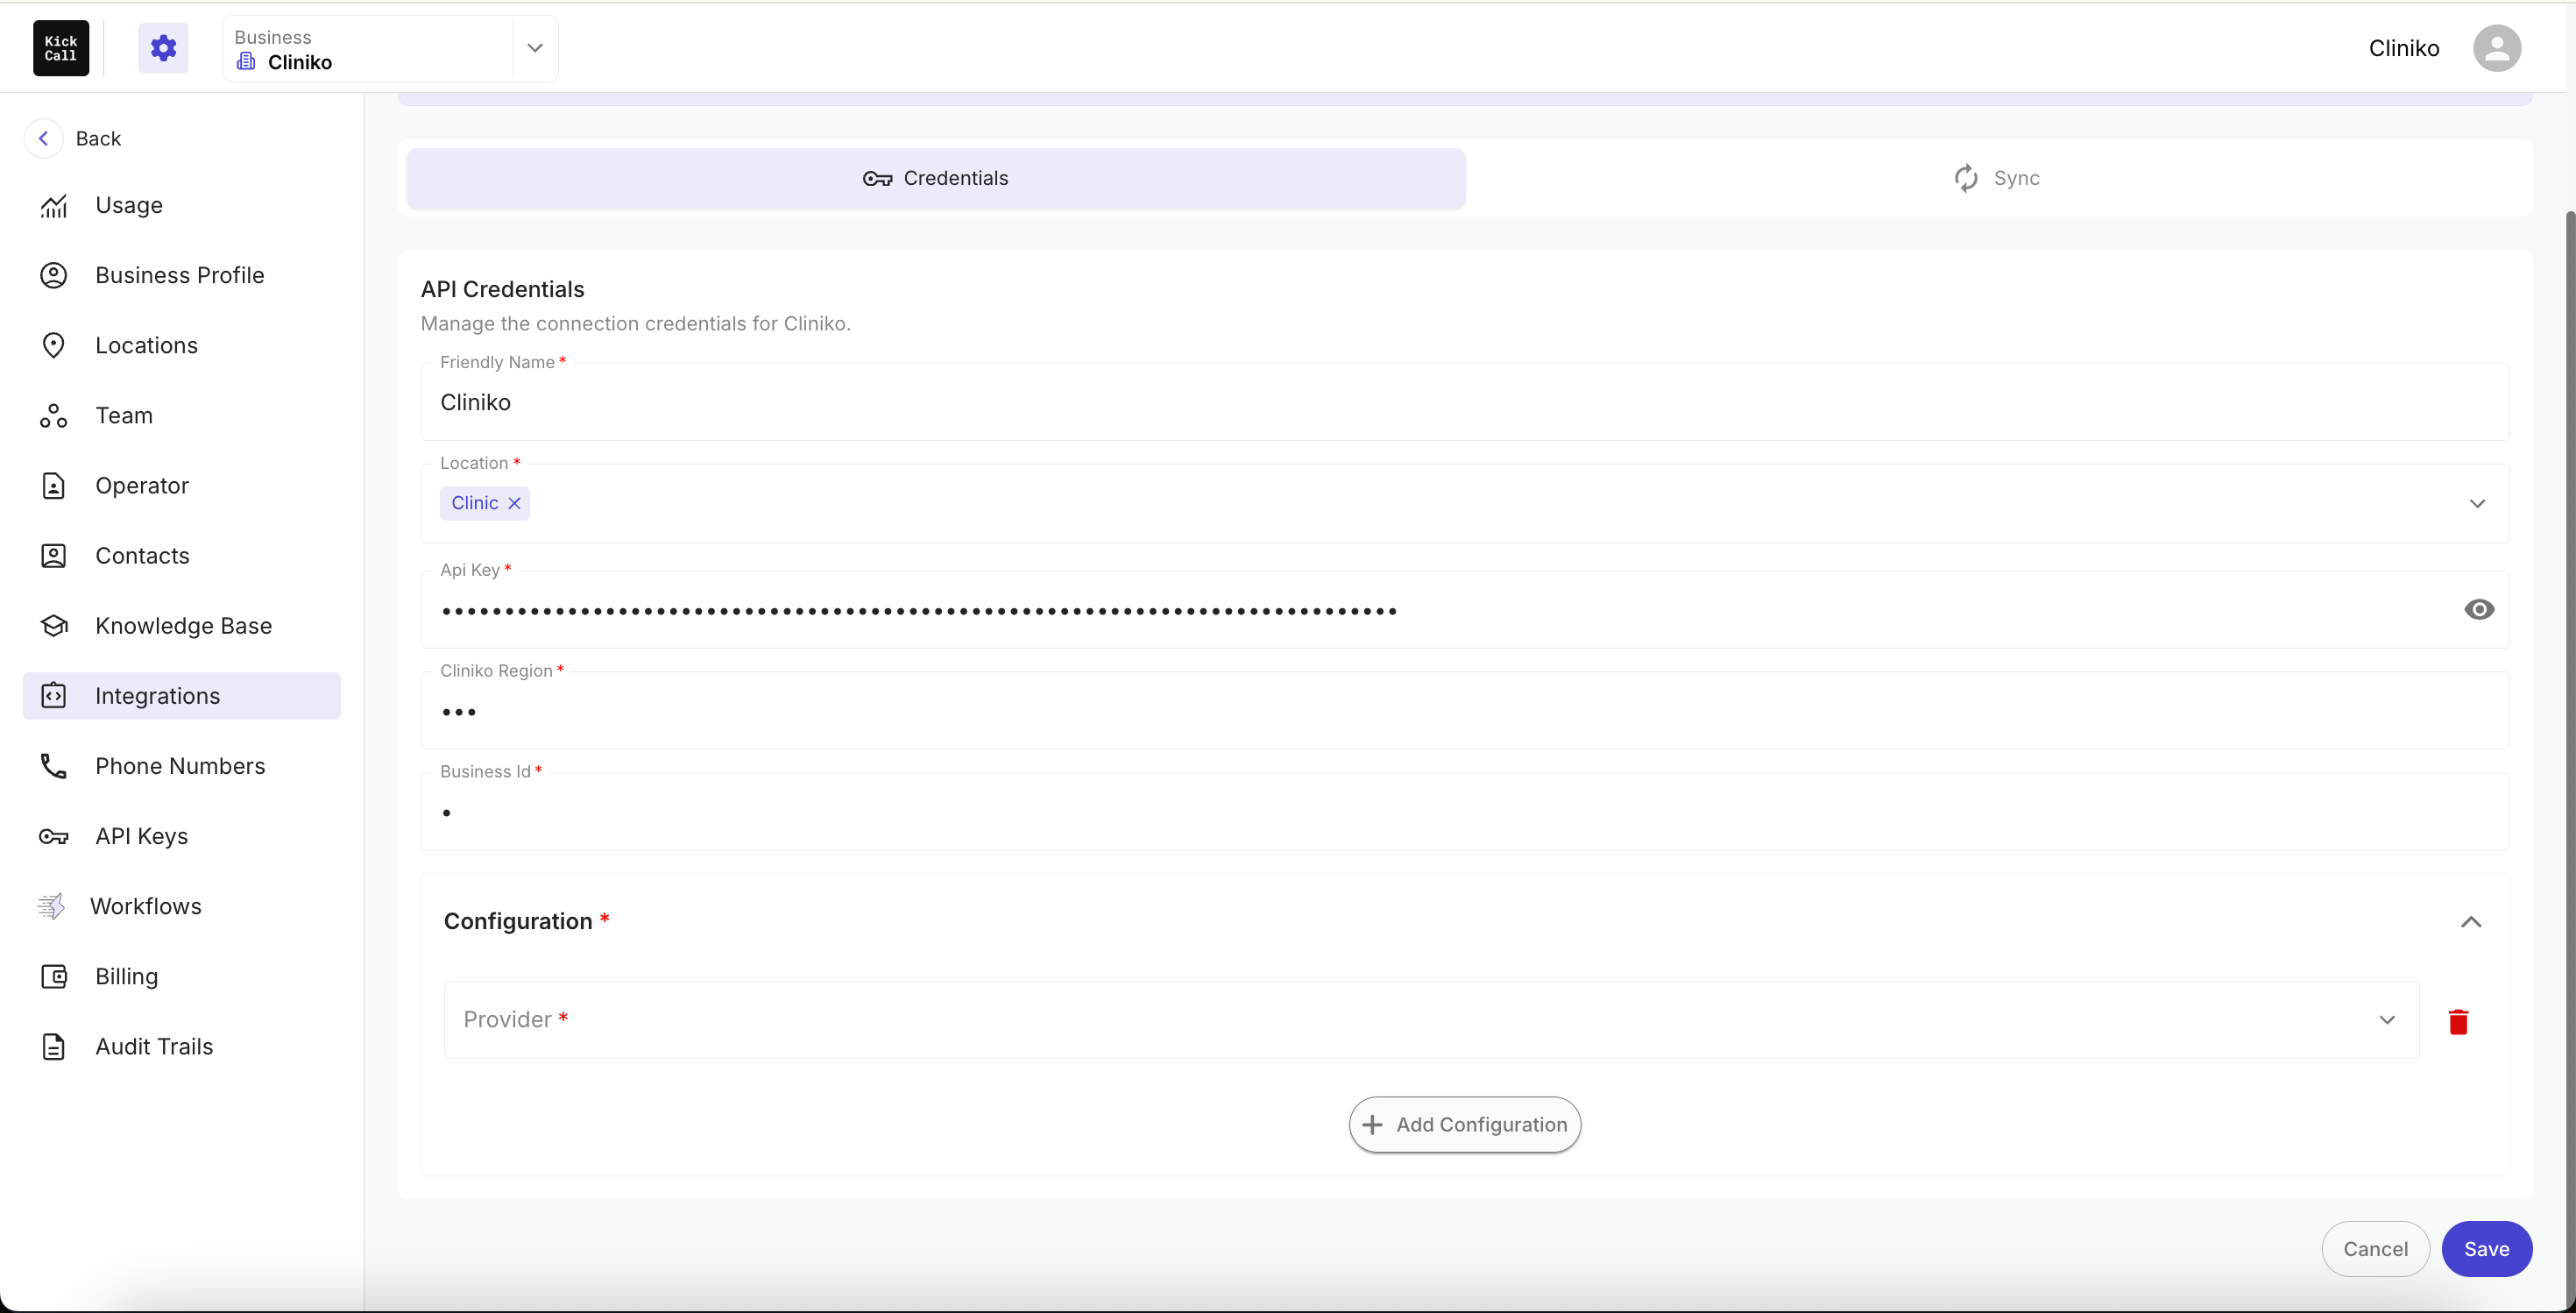Screen dimensions: 2576x1313
Task: Click the user avatar icon
Action: pyautogui.click(x=2496, y=48)
